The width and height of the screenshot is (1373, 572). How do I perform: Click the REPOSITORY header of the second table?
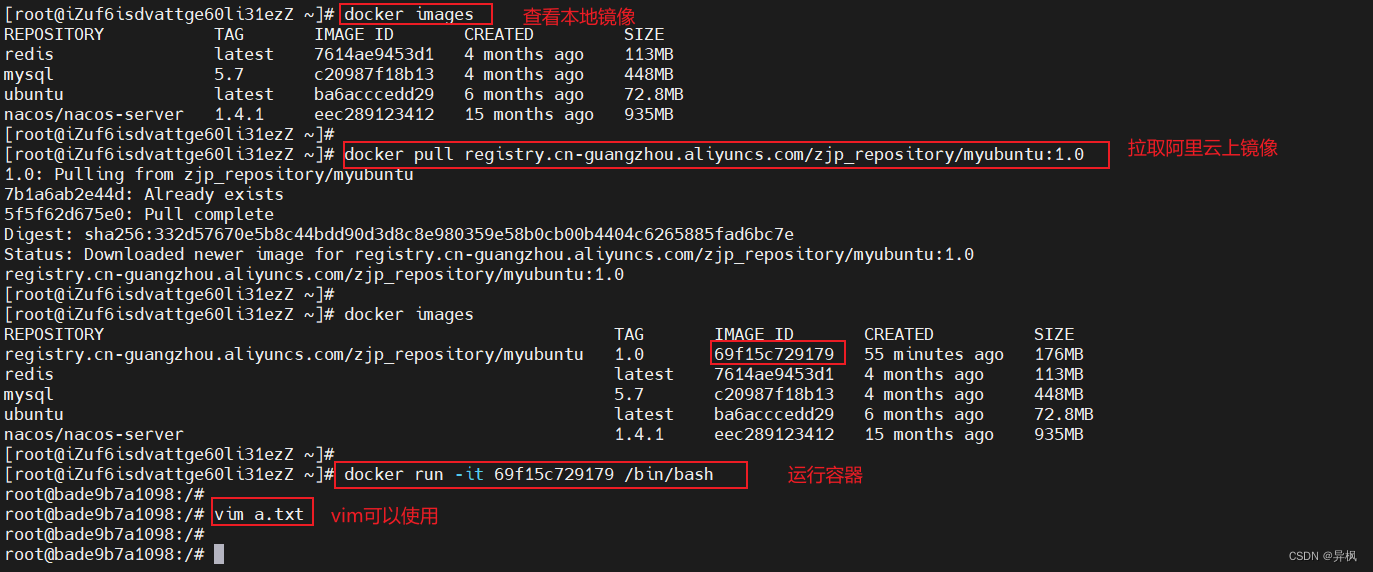54,334
